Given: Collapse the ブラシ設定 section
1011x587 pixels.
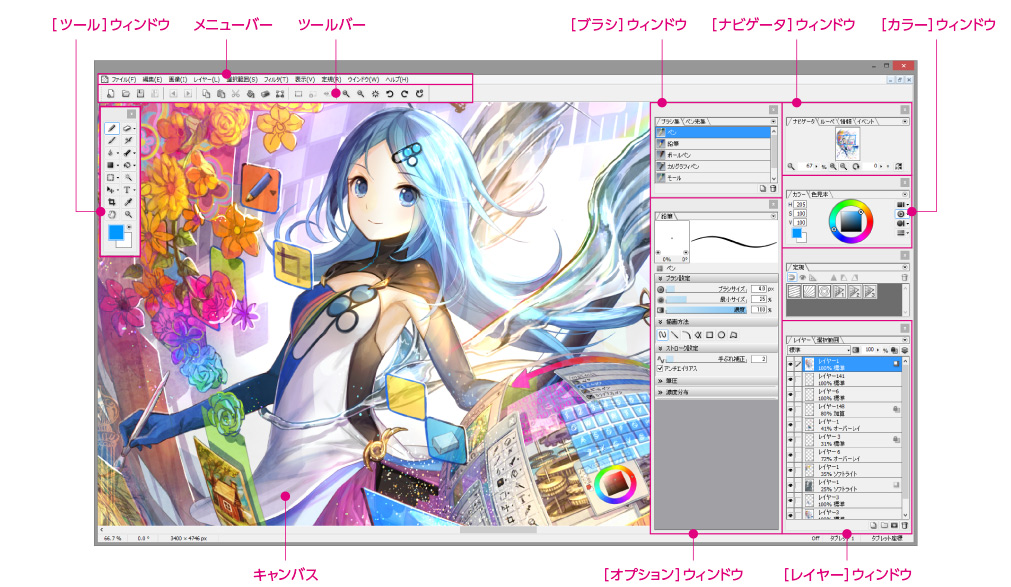Looking at the screenshot, I should coord(660,278).
